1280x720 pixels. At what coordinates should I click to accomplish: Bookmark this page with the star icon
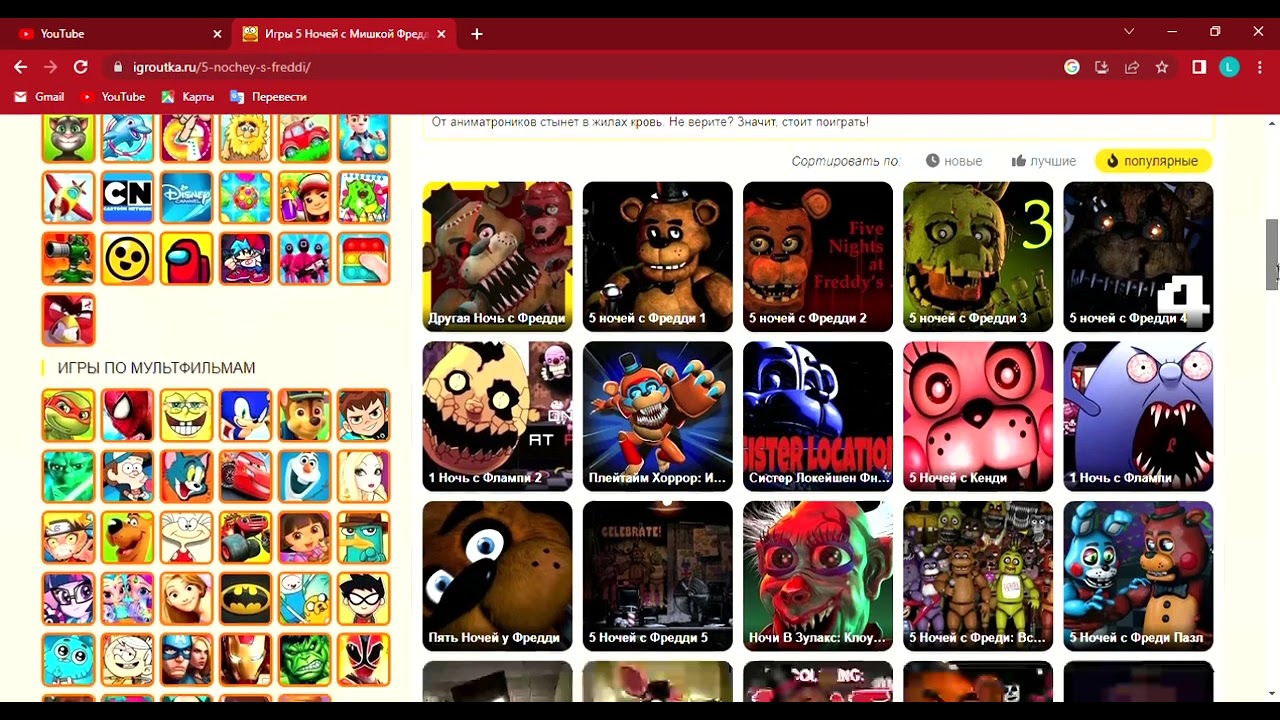(1162, 67)
